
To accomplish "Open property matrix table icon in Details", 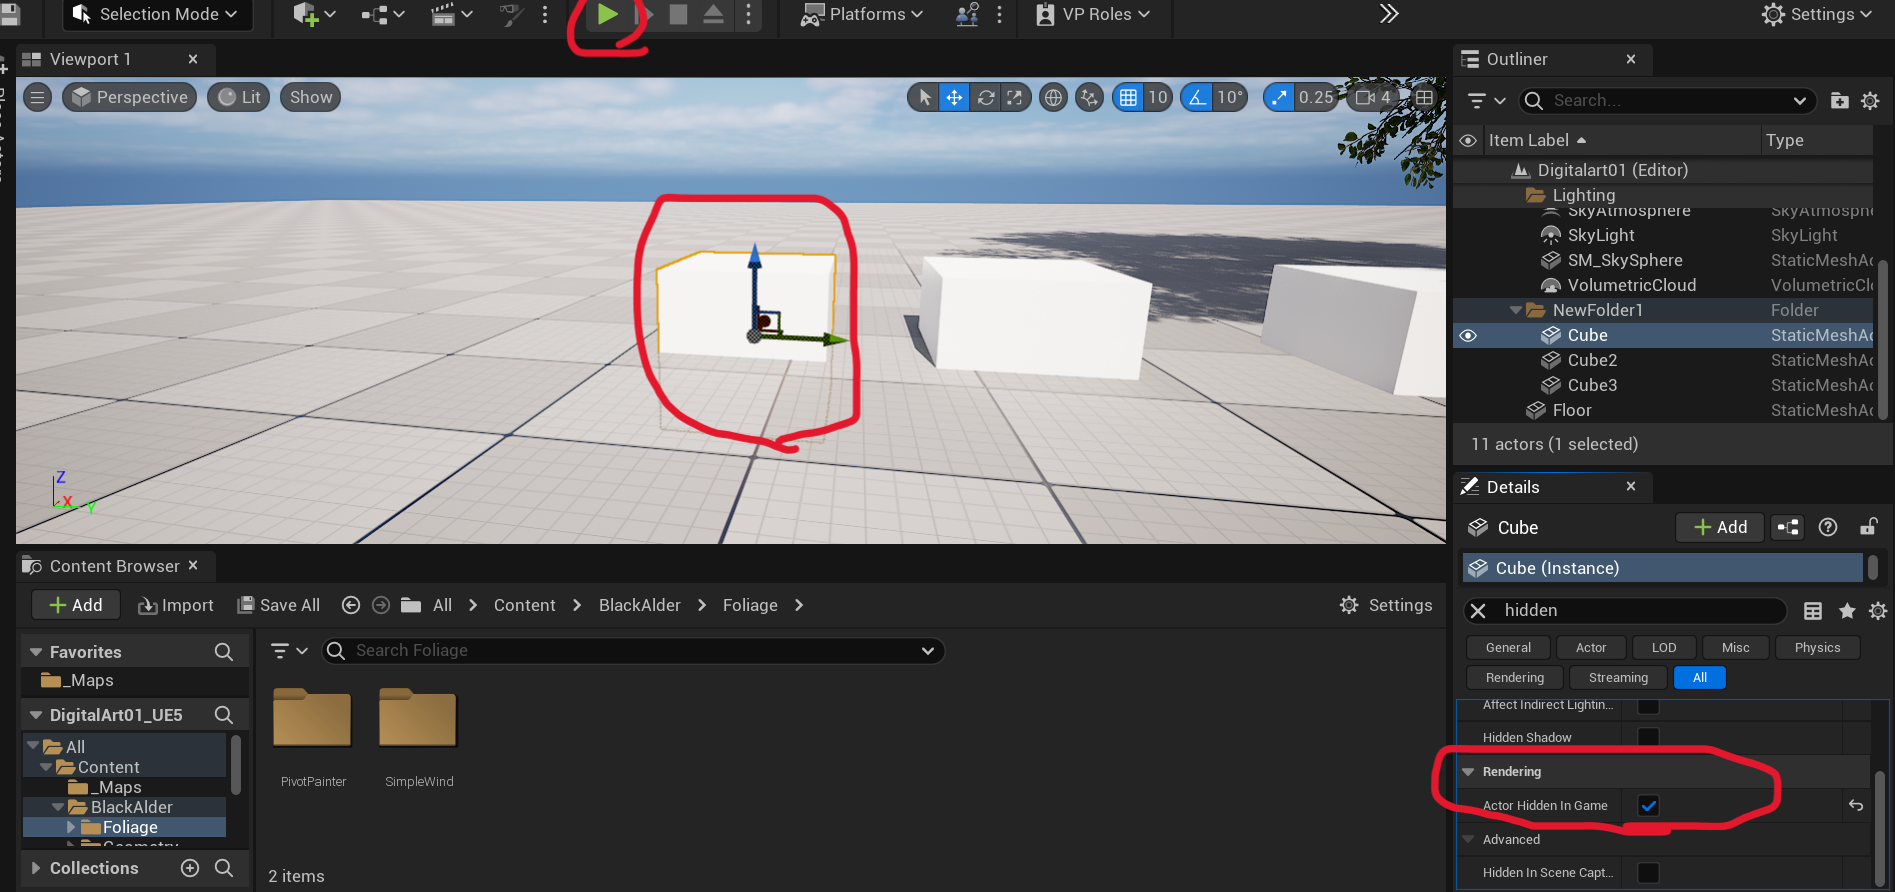I will (1813, 610).
